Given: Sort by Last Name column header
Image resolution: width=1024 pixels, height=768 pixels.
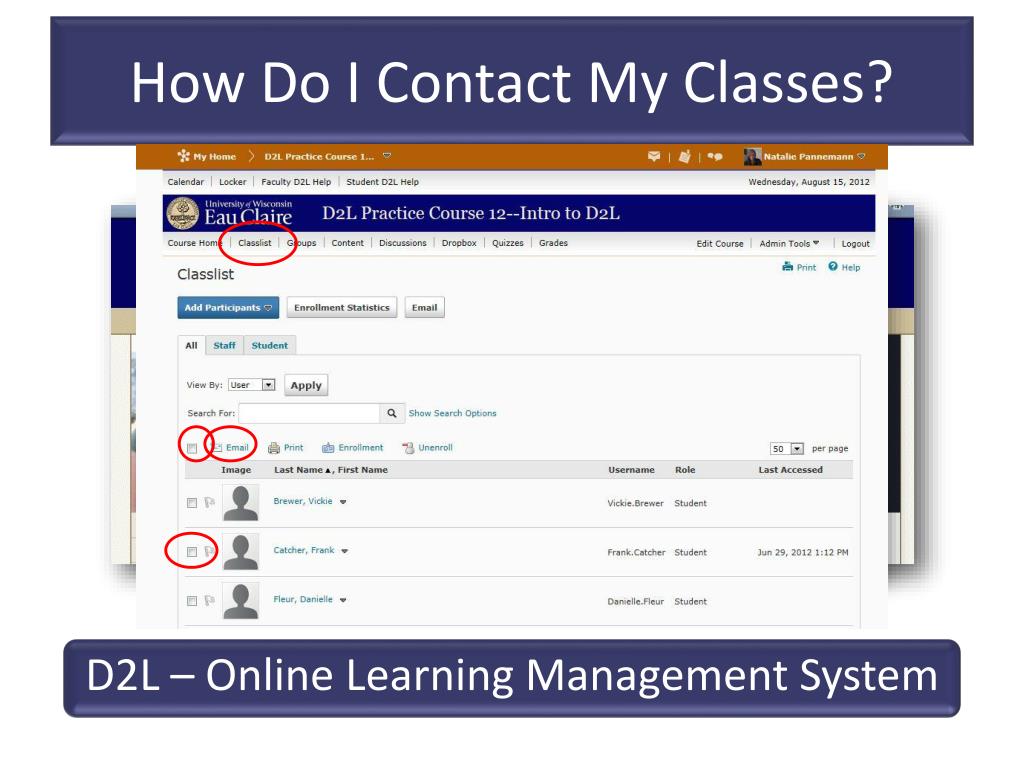Looking at the screenshot, I should coord(298,470).
